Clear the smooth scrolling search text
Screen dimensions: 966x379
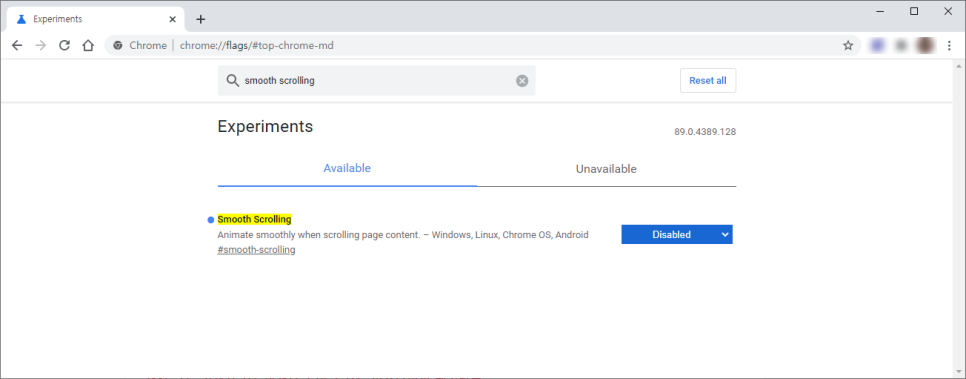(x=522, y=81)
